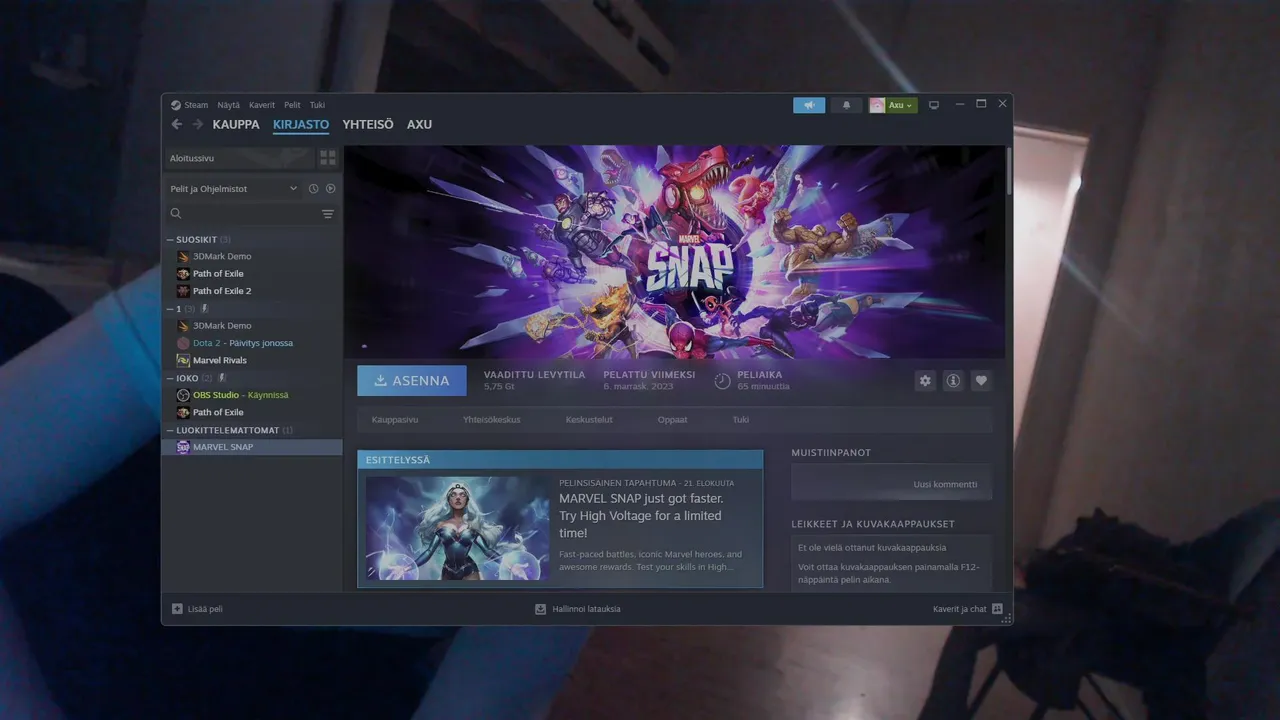Open Hallinnoi latauksia
This screenshot has height=720, width=1280.
tap(578, 609)
